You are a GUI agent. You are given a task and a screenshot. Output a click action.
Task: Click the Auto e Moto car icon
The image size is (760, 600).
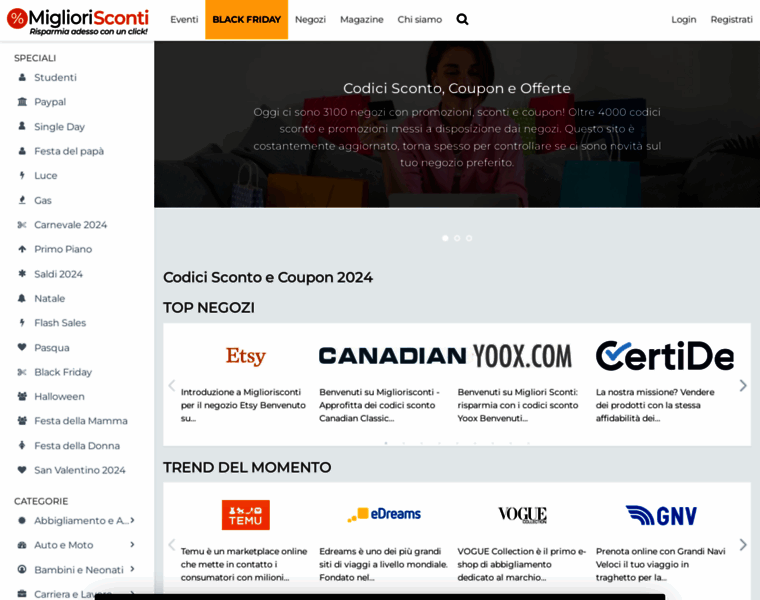tap(22, 545)
